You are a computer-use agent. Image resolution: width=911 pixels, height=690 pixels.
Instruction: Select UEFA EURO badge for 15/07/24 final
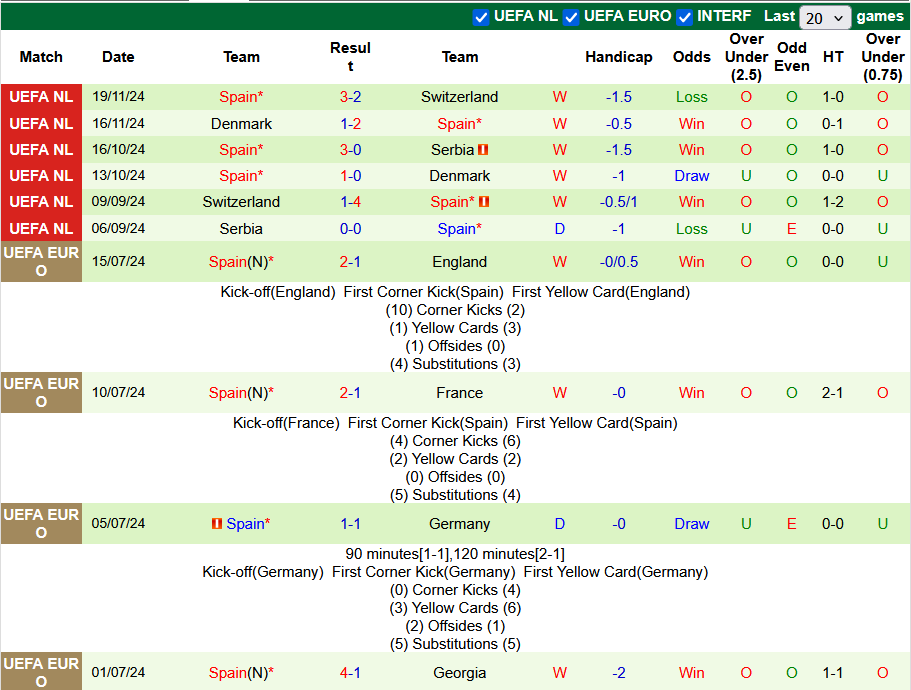click(x=41, y=262)
